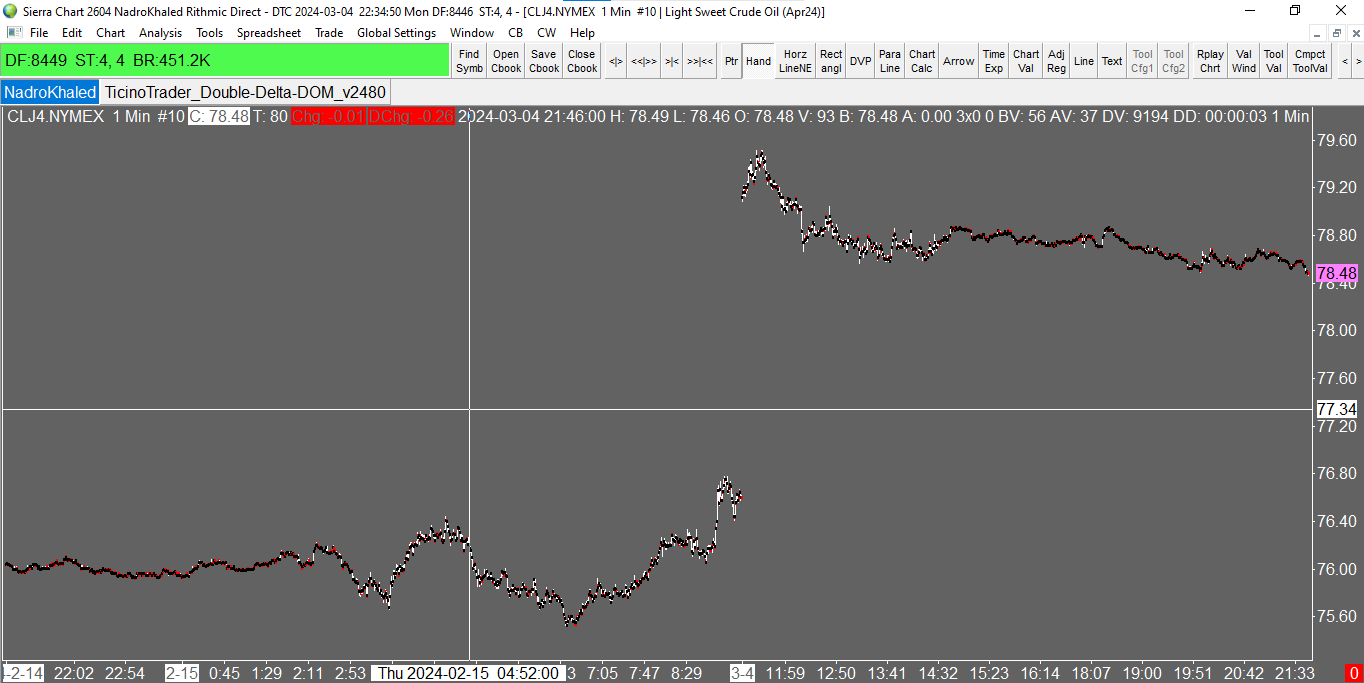The image size is (1364, 683).
Task: Select the Line drawing tool
Action: coord(1084,61)
